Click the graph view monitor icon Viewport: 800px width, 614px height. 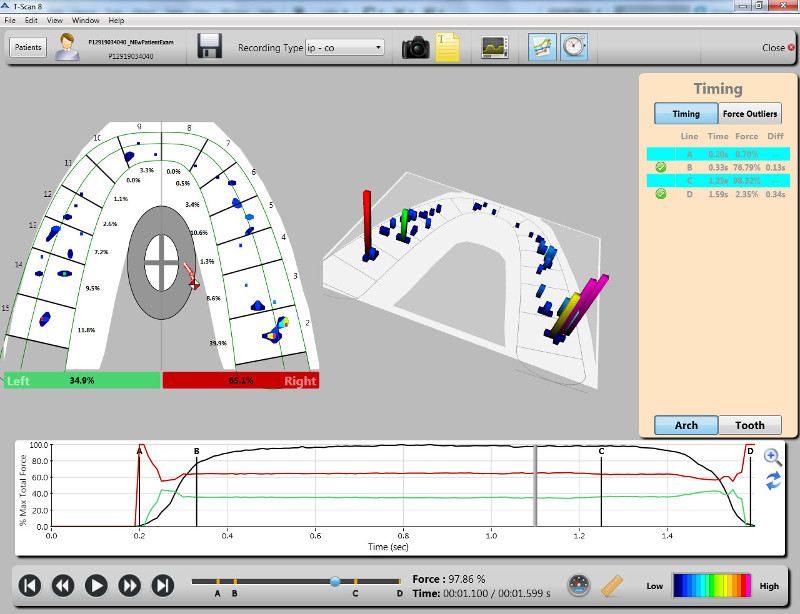coord(495,47)
